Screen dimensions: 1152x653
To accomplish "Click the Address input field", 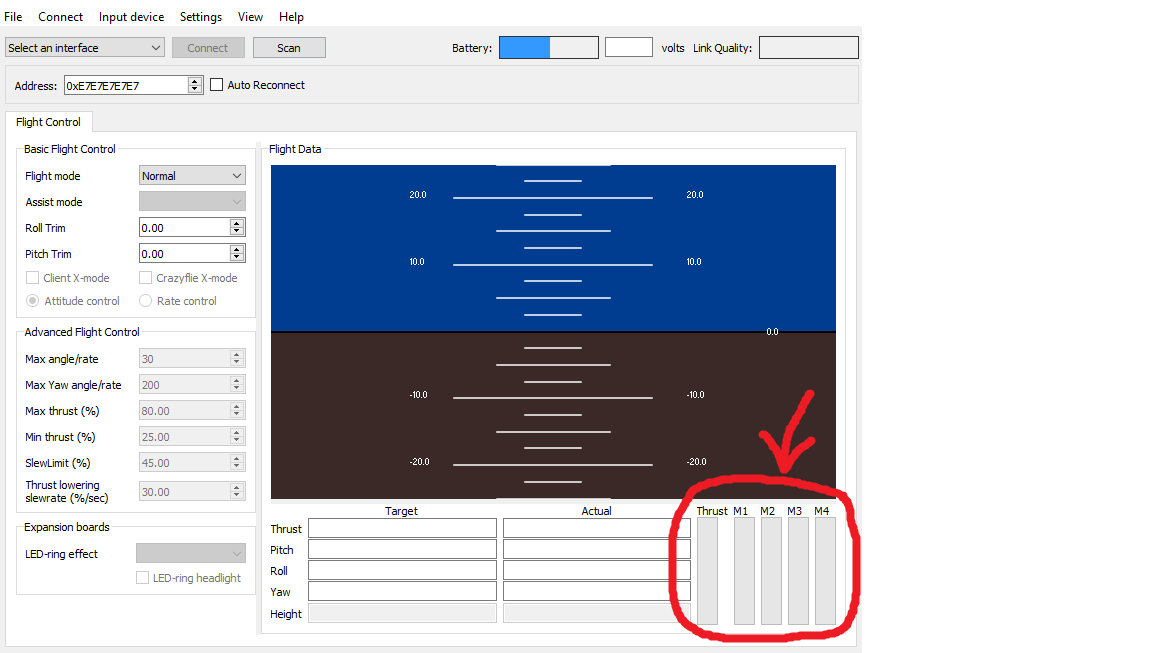I will pyautogui.click(x=126, y=85).
